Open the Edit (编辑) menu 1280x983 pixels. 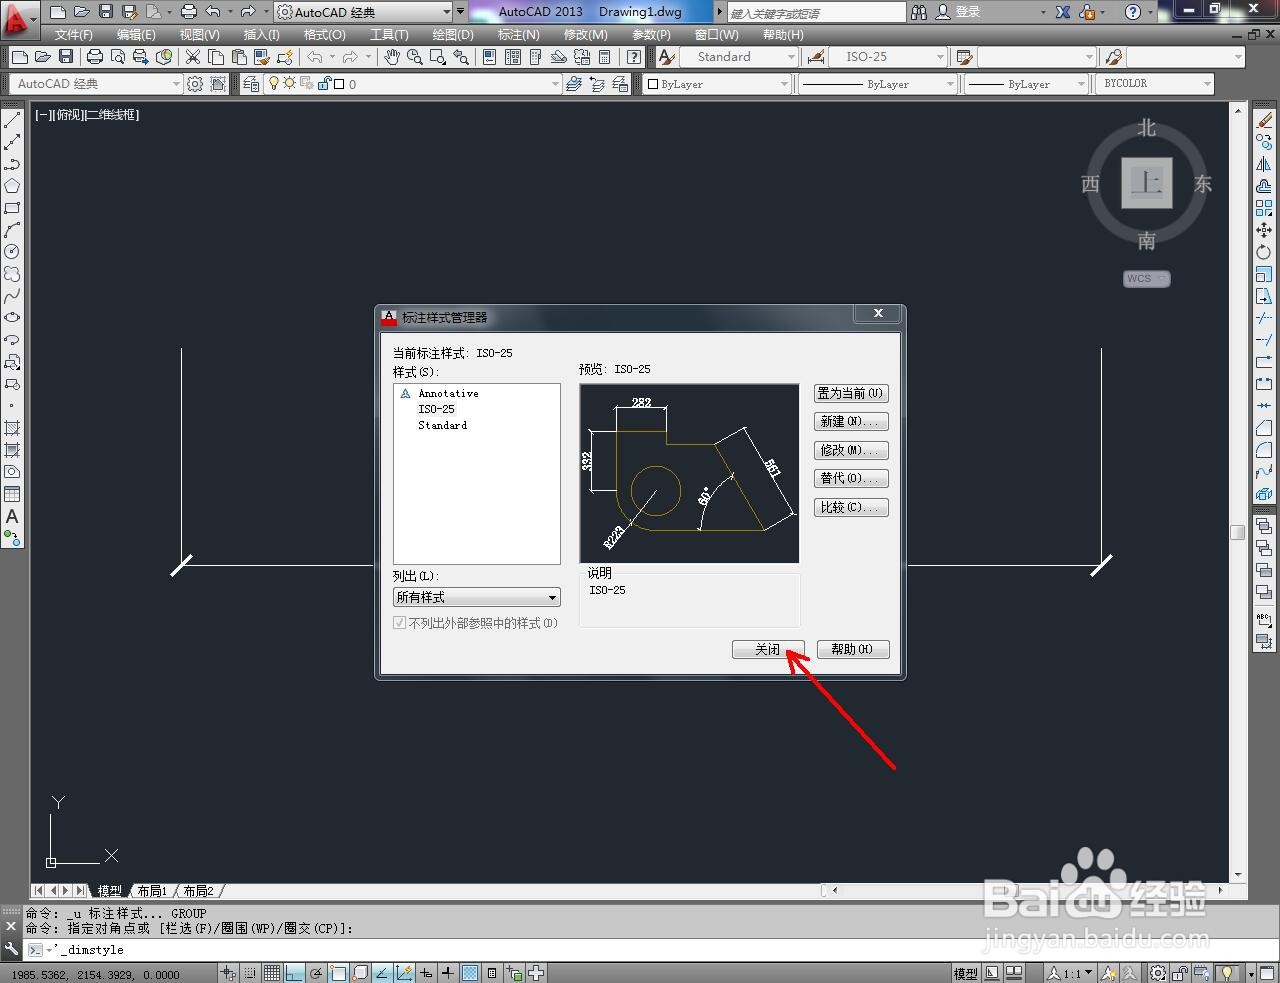click(136, 34)
